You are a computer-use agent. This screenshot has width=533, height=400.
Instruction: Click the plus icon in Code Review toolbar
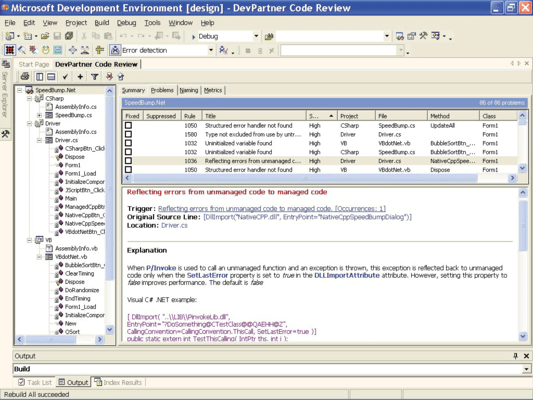[80, 77]
